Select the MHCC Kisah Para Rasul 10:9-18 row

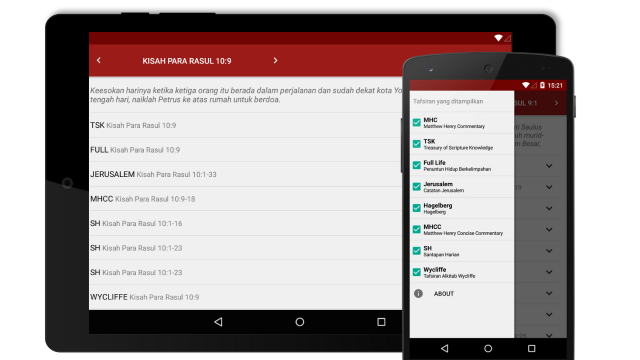pyautogui.click(x=245, y=199)
